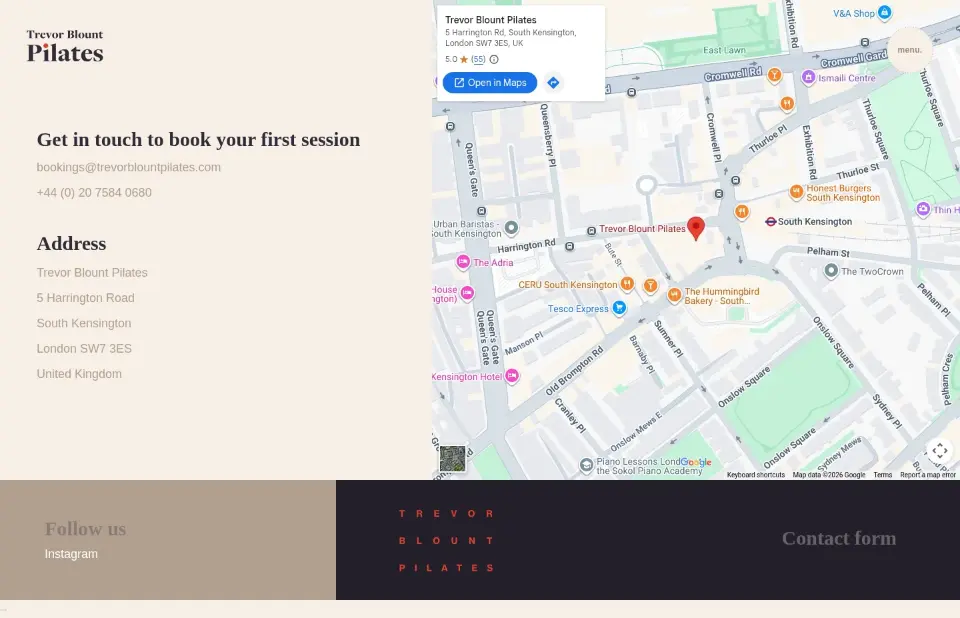
Task: Click the Honest Burgers South Kensington marker
Action: coord(796,192)
